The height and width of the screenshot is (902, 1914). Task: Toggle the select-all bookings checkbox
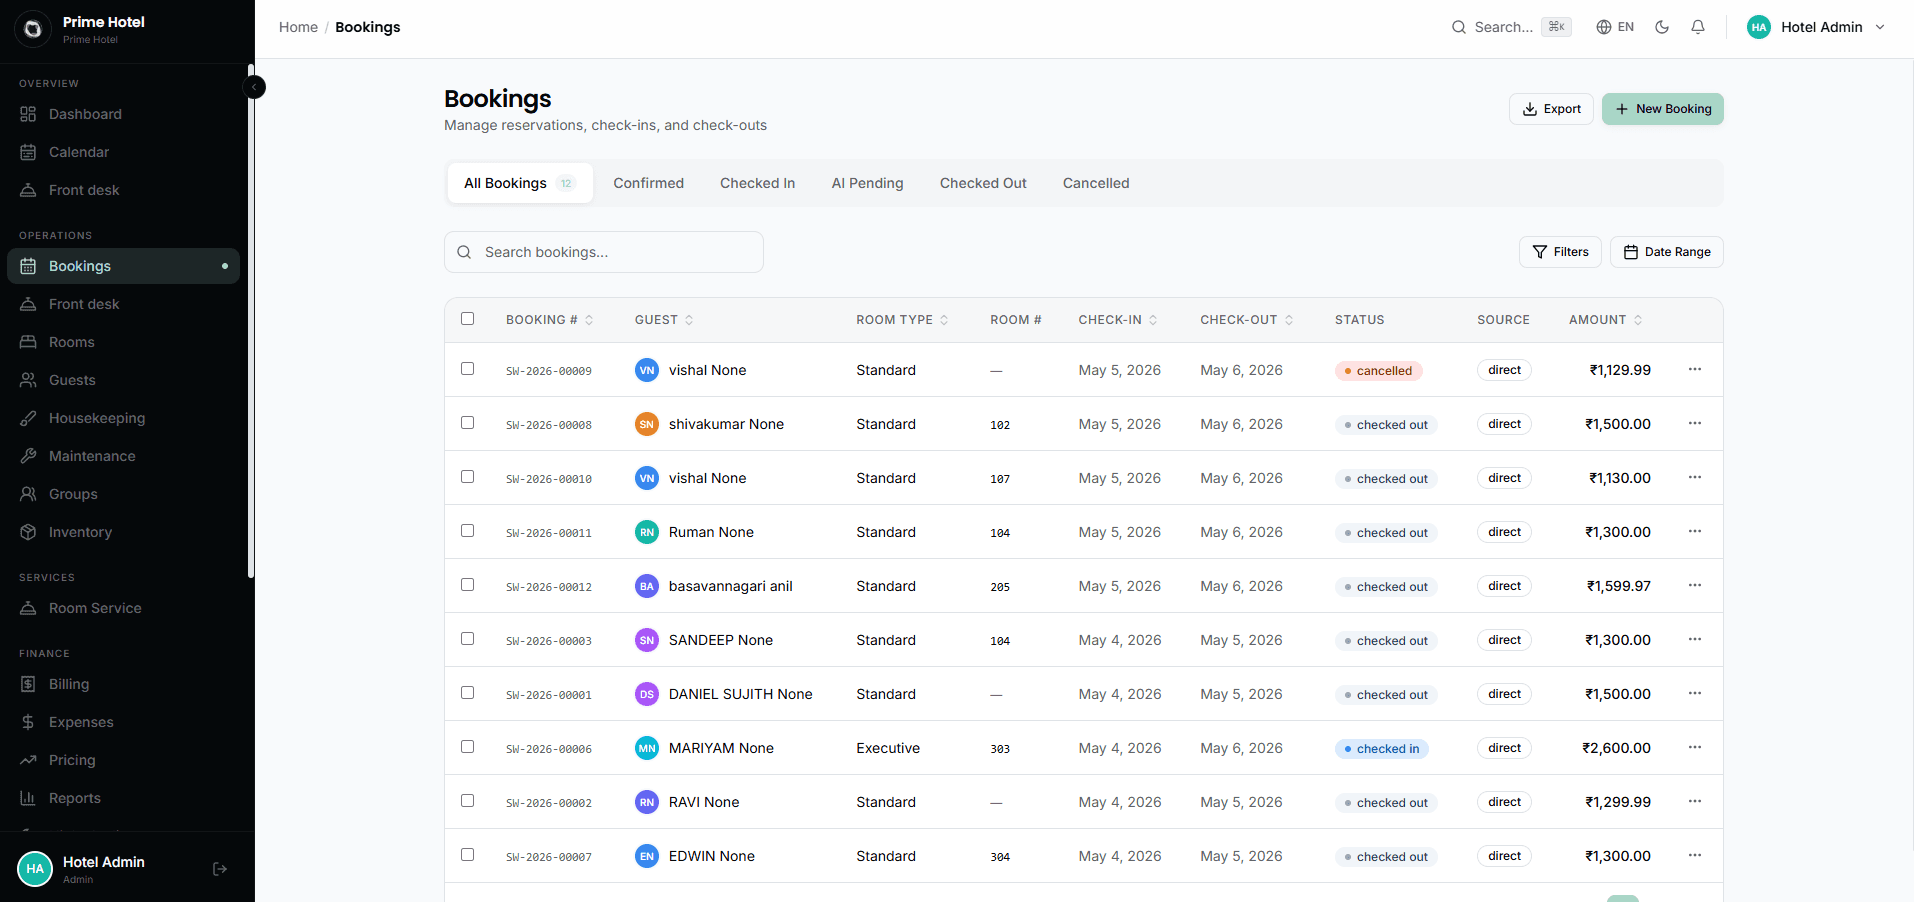point(467,319)
